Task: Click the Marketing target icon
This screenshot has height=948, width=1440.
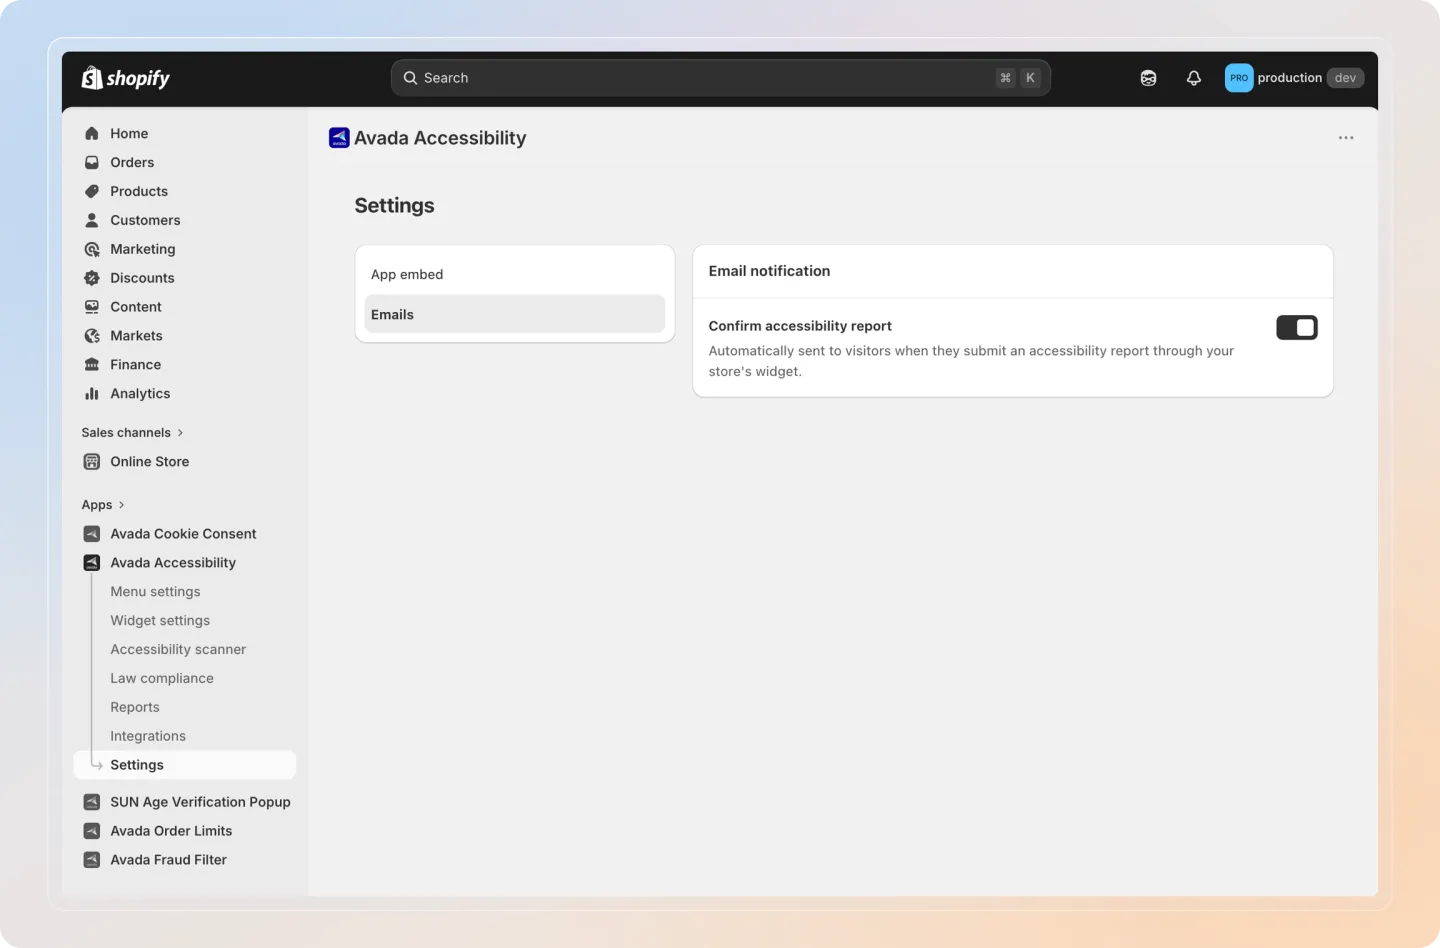Action: 92,249
